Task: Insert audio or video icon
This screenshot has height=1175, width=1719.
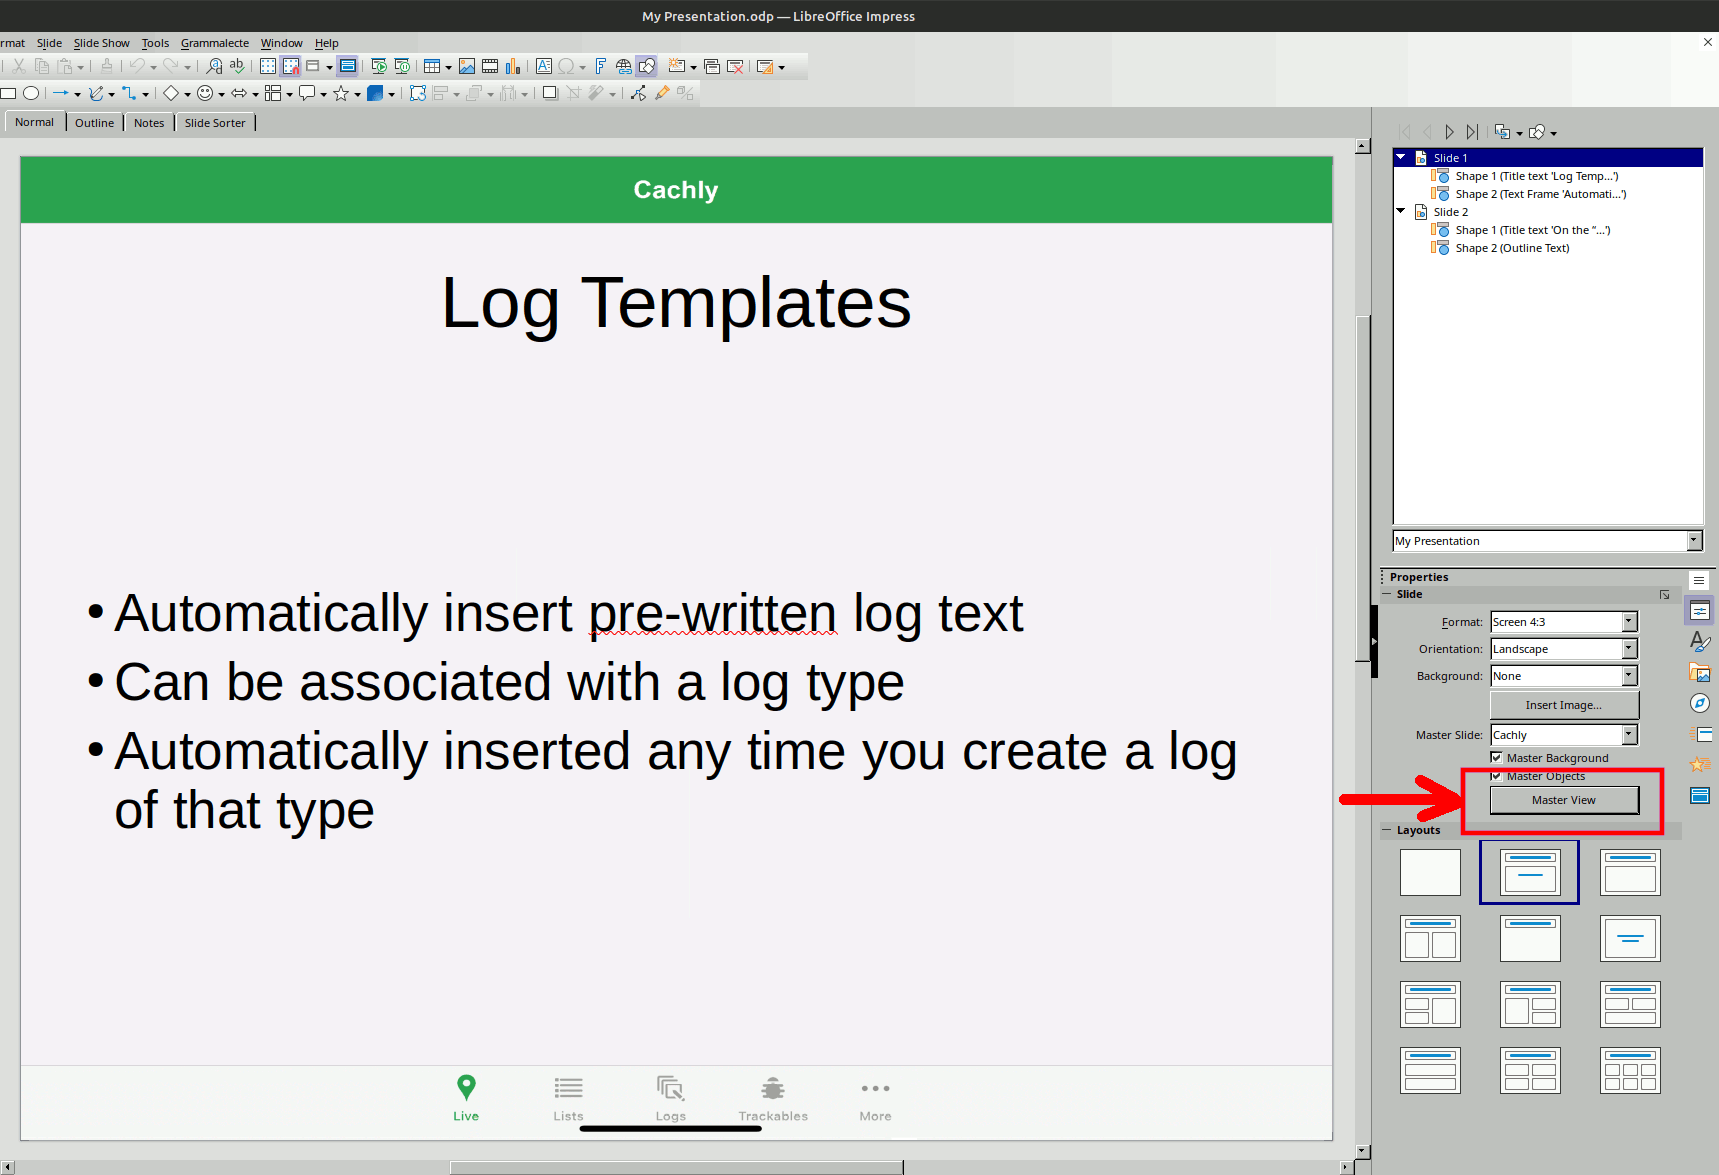Action: click(x=490, y=66)
